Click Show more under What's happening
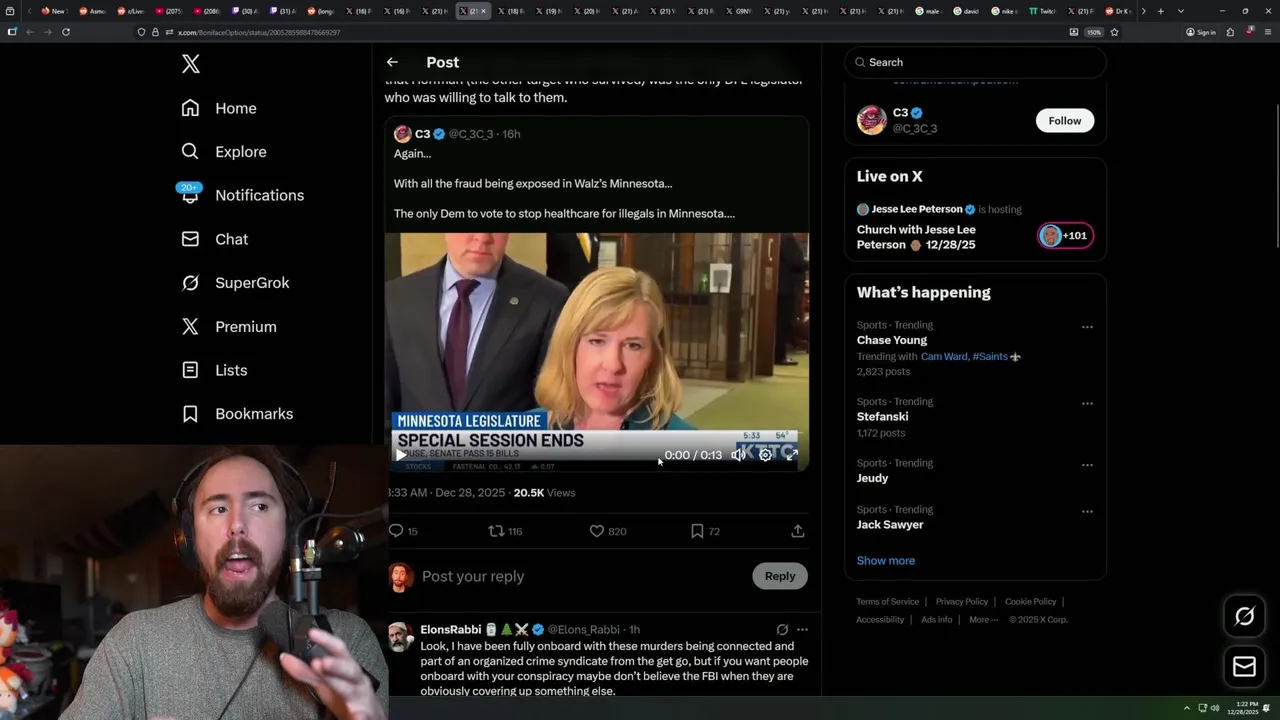Screen dimensions: 1280x720 (x=886, y=561)
